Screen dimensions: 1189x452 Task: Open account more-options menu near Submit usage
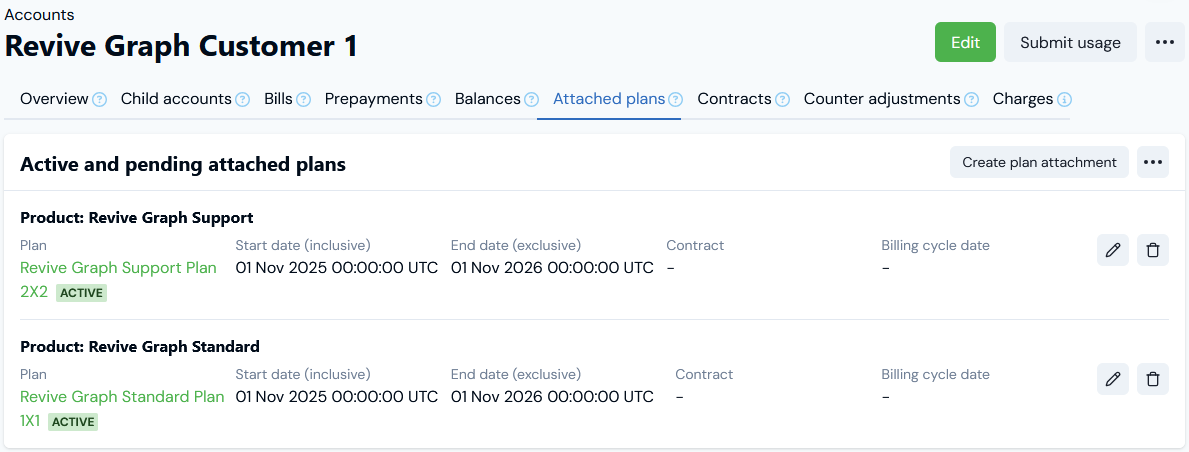(1164, 42)
